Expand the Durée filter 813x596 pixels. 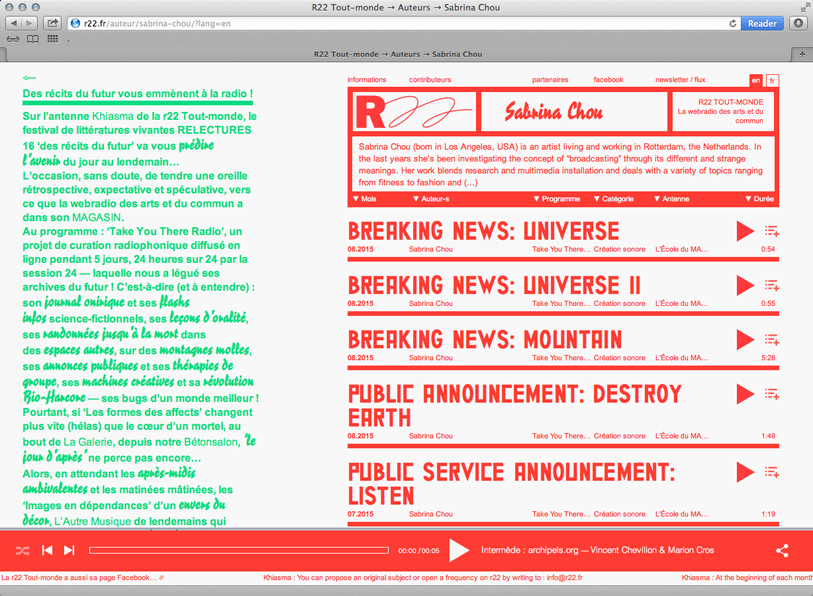(760, 199)
